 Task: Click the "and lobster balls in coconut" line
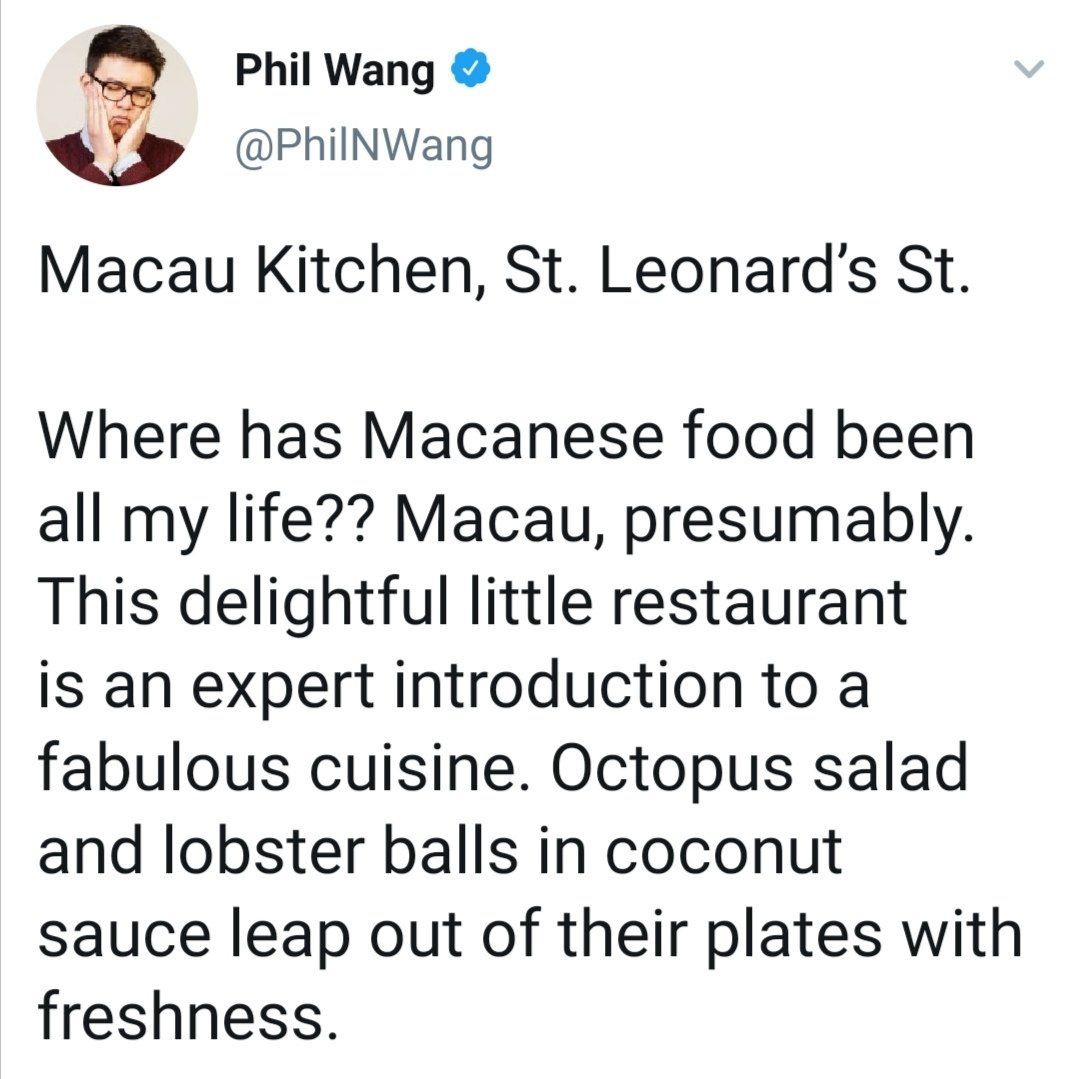click(x=440, y=850)
